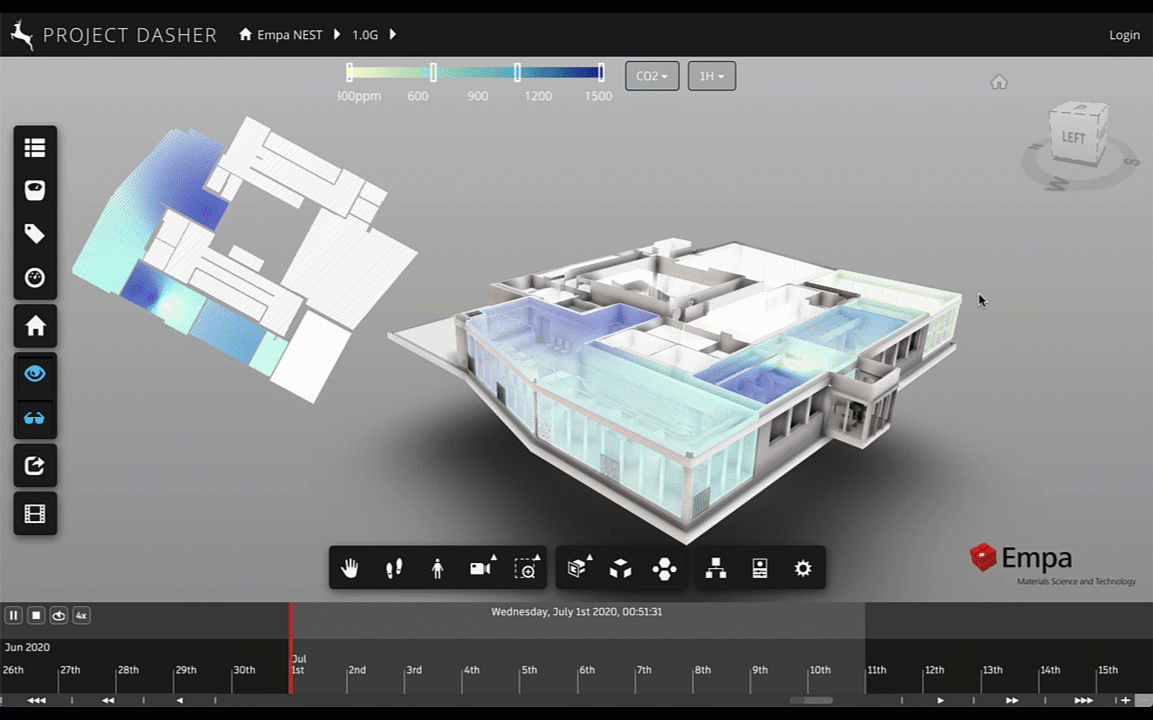The width and height of the screenshot is (1153, 720).
Task: Click the tag icon in the left sidebar
Action: (35, 233)
